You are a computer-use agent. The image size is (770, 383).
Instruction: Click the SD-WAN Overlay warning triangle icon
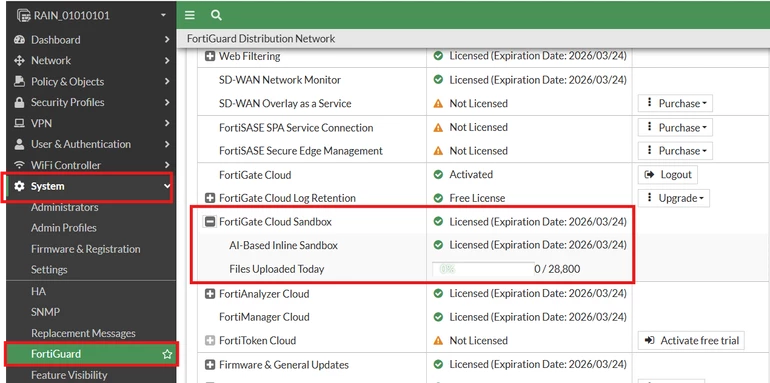[x=439, y=104]
